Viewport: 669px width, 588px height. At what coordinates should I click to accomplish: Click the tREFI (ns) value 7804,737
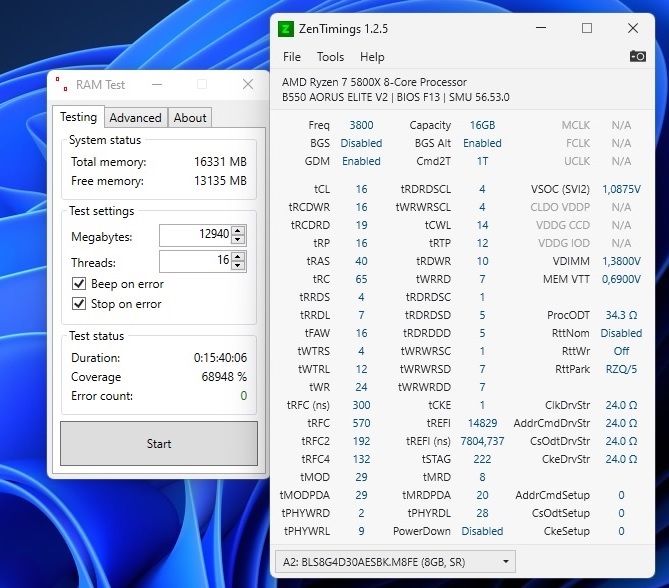click(x=482, y=441)
